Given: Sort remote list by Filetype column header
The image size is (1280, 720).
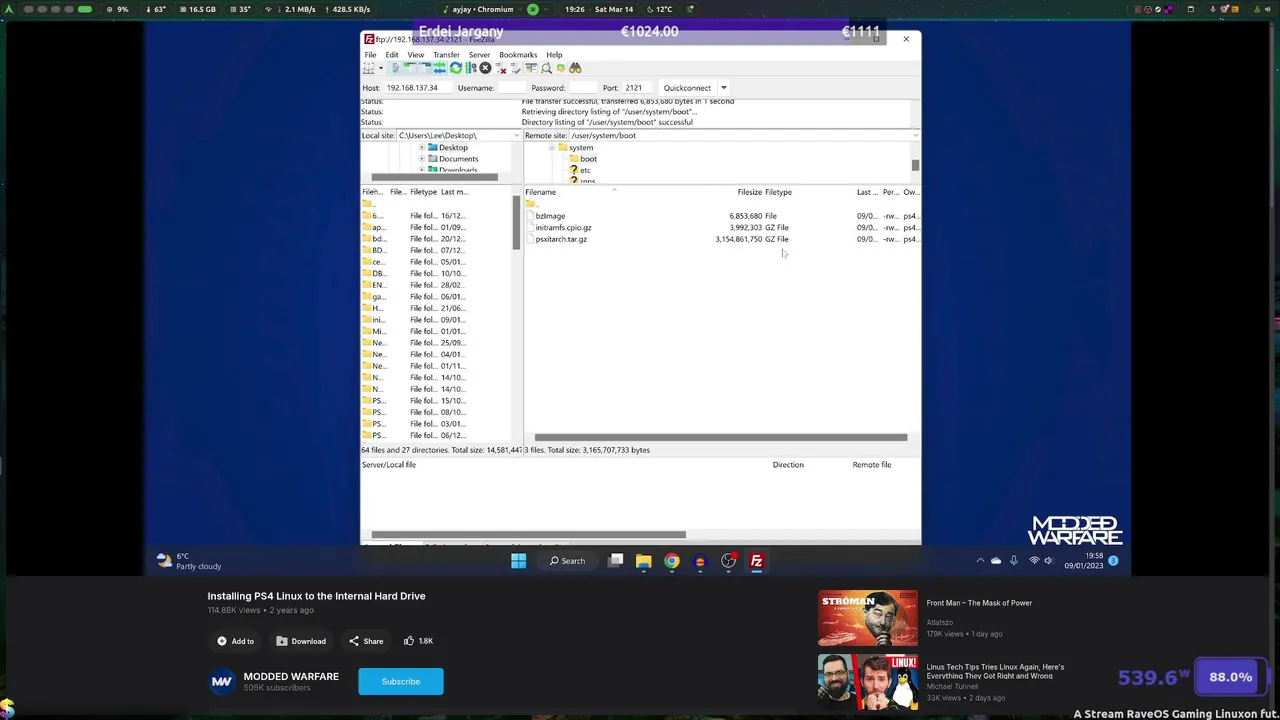Looking at the screenshot, I should click(778, 192).
